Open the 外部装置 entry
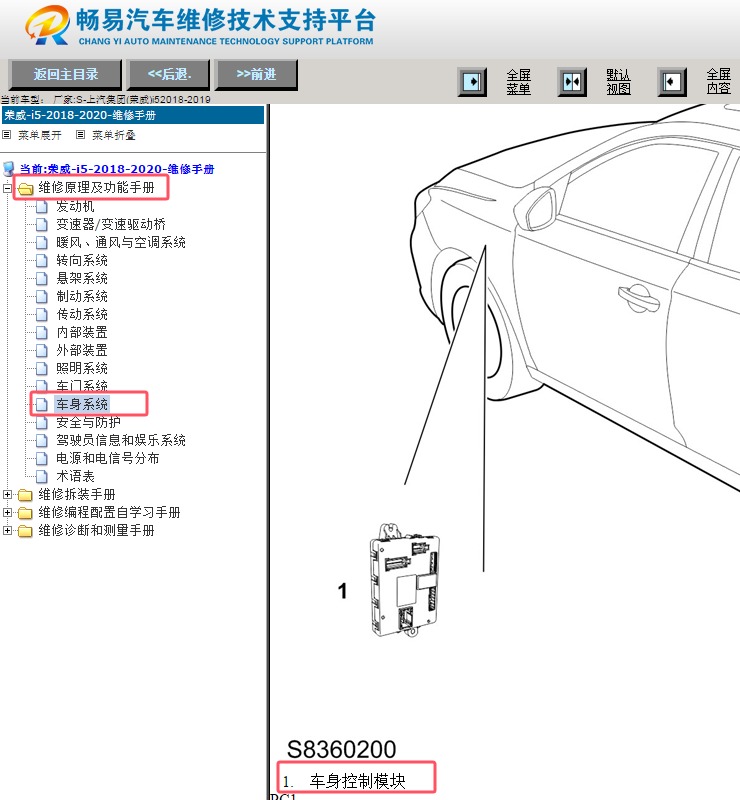The image size is (740, 800). [82, 350]
